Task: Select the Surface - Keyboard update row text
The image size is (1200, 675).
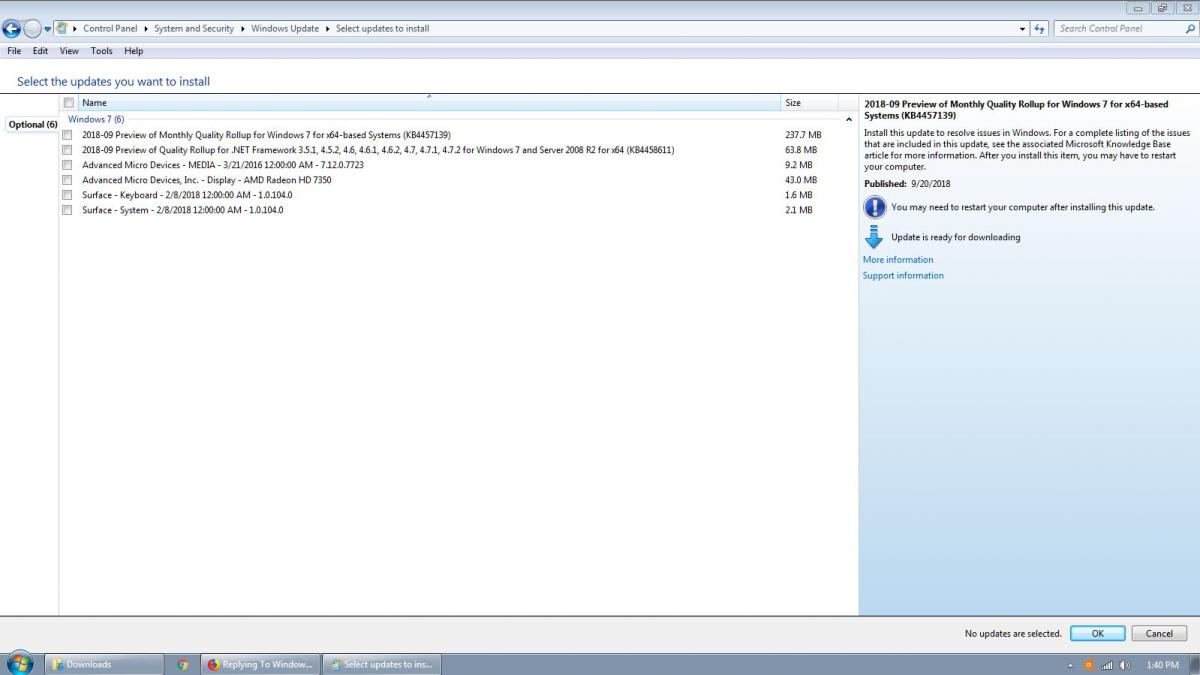Action: pyautogui.click(x=187, y=195)
